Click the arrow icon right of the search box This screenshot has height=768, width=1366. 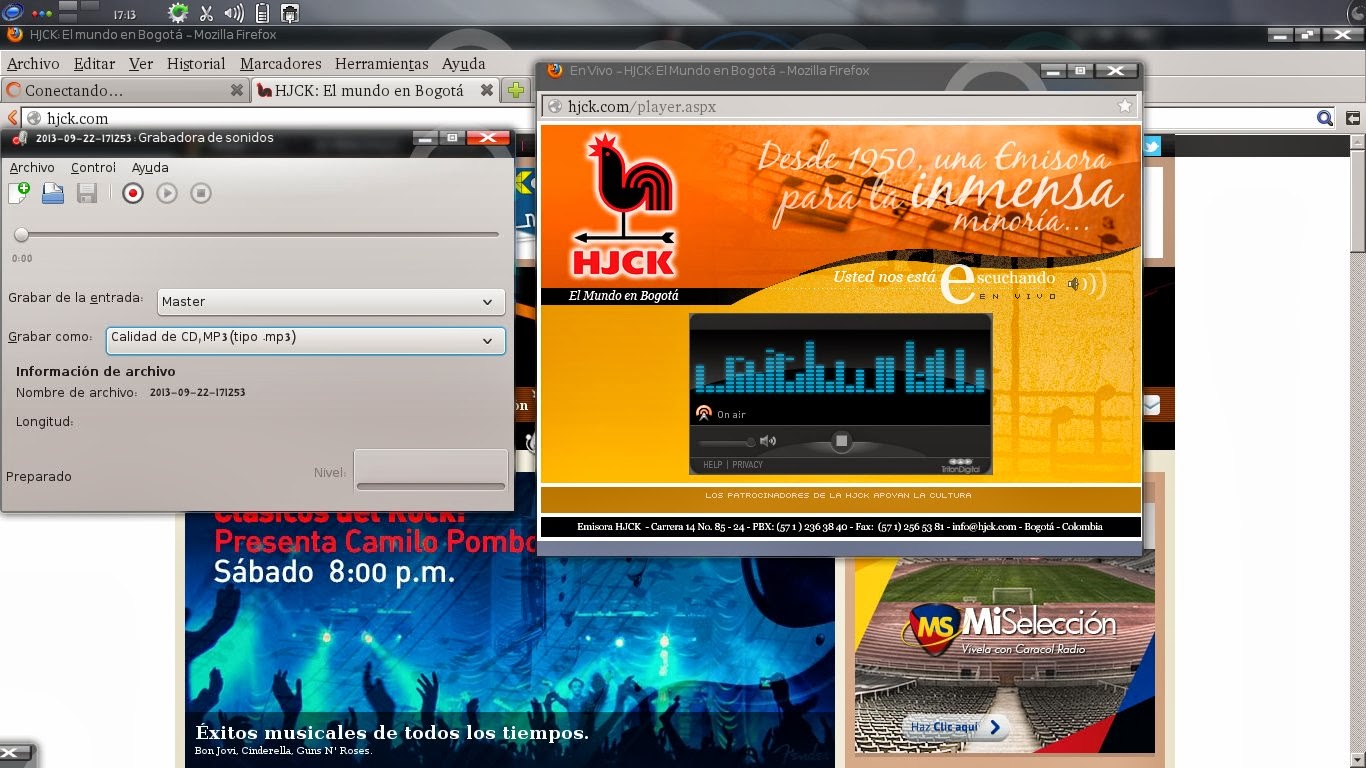pyautogui.click(x=1353, y=118)
